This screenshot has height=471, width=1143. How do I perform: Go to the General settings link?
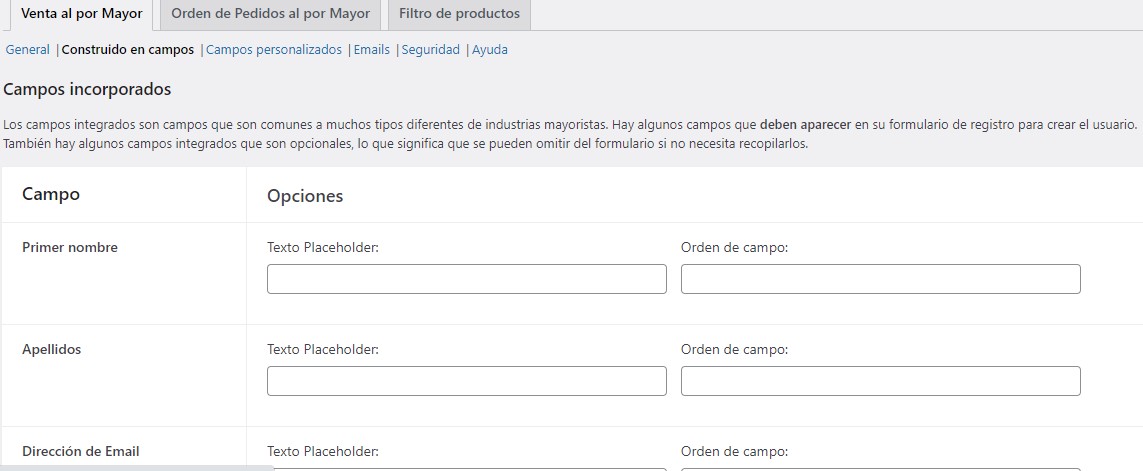(28, 50)
